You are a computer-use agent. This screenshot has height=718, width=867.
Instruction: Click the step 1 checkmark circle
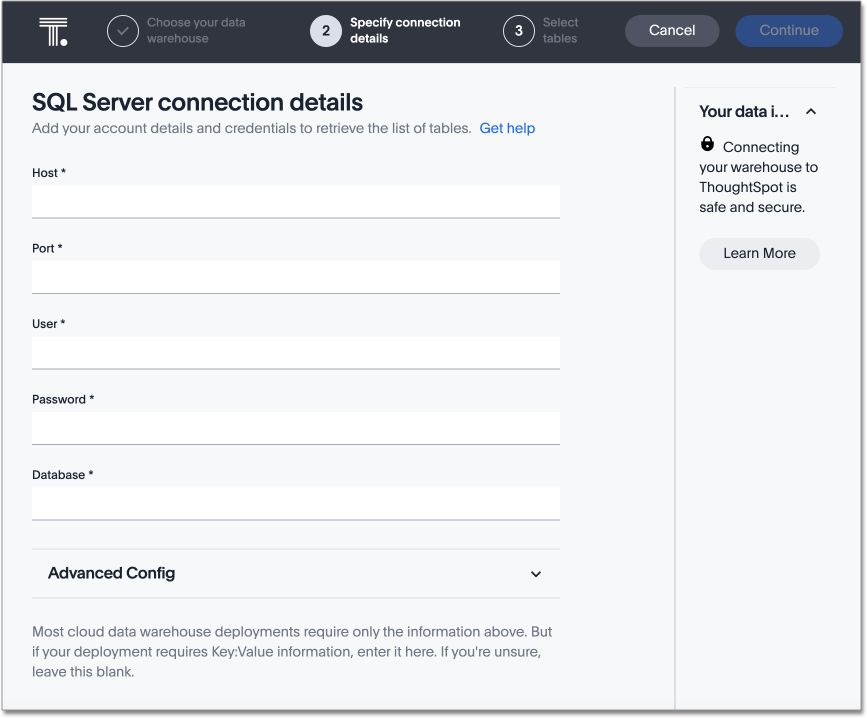coord(123,31)
